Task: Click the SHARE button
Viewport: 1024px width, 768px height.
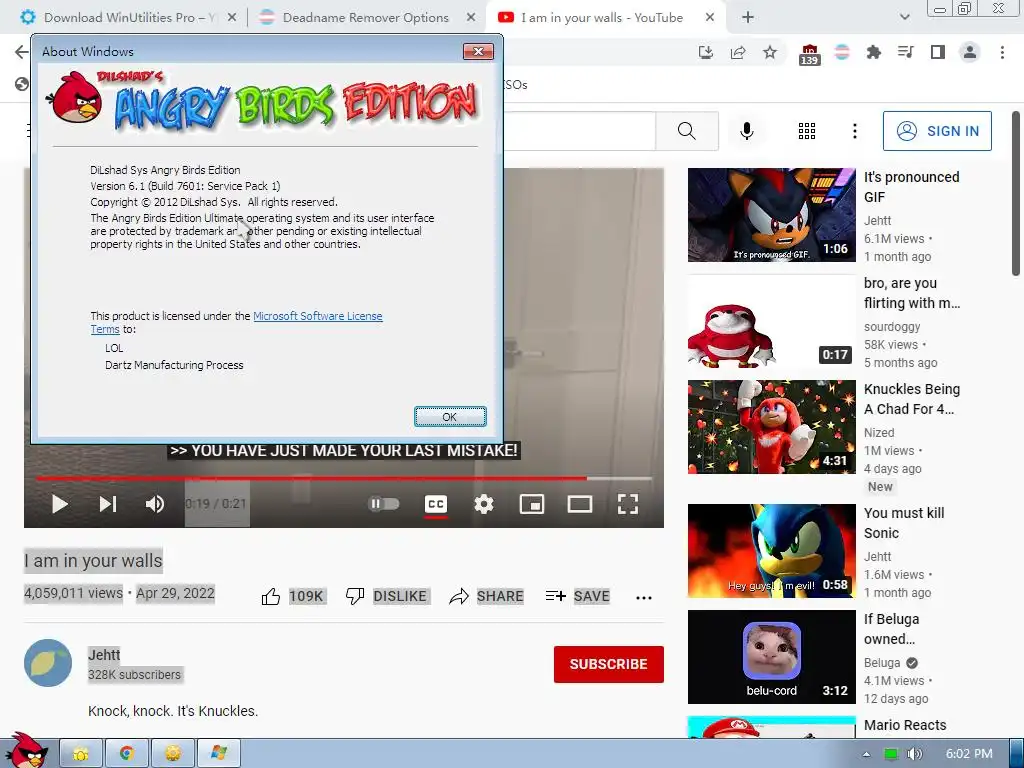Action: click(487, 596)
